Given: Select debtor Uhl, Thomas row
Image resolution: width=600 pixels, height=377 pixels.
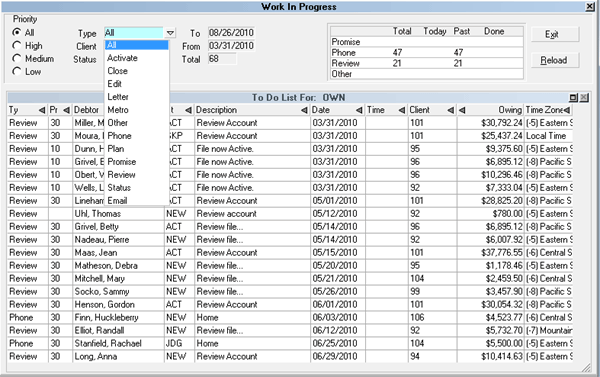Looking at the screenshot, I should point(290,214).
